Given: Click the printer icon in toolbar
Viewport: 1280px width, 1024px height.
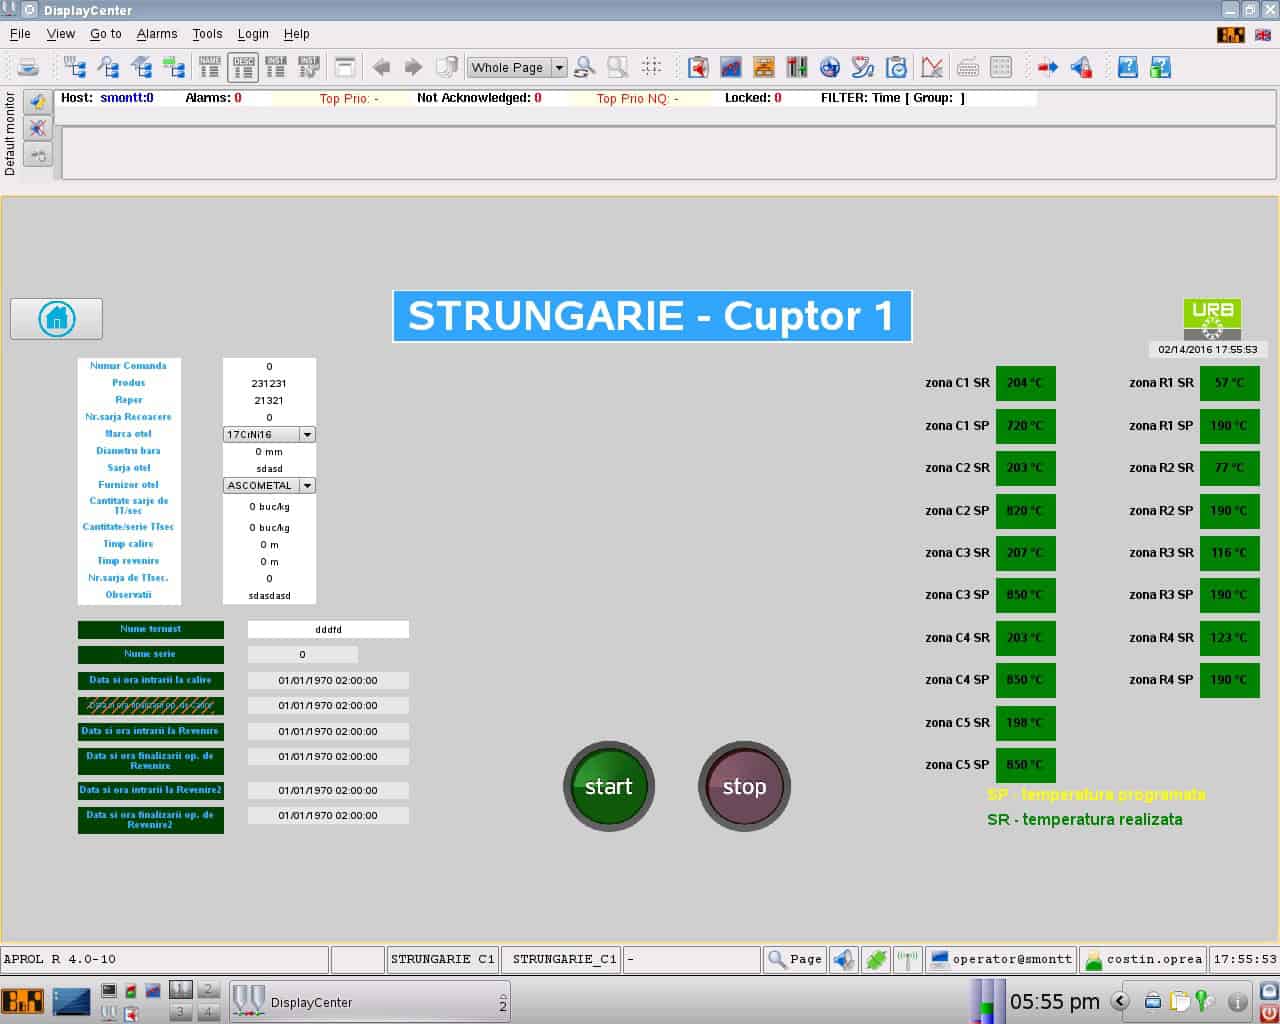Looking at the screenshot, I should click(x=28, y=67).
